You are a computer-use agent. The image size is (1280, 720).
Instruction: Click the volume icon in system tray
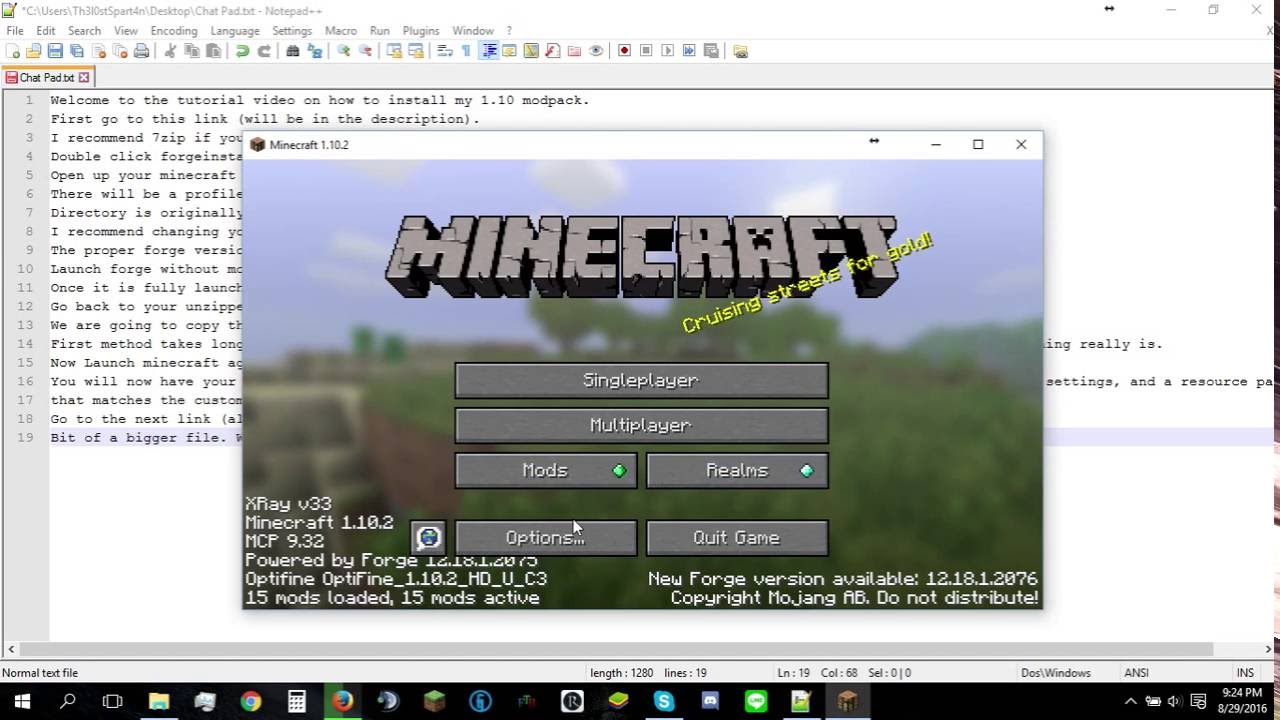coord(1174,701)
